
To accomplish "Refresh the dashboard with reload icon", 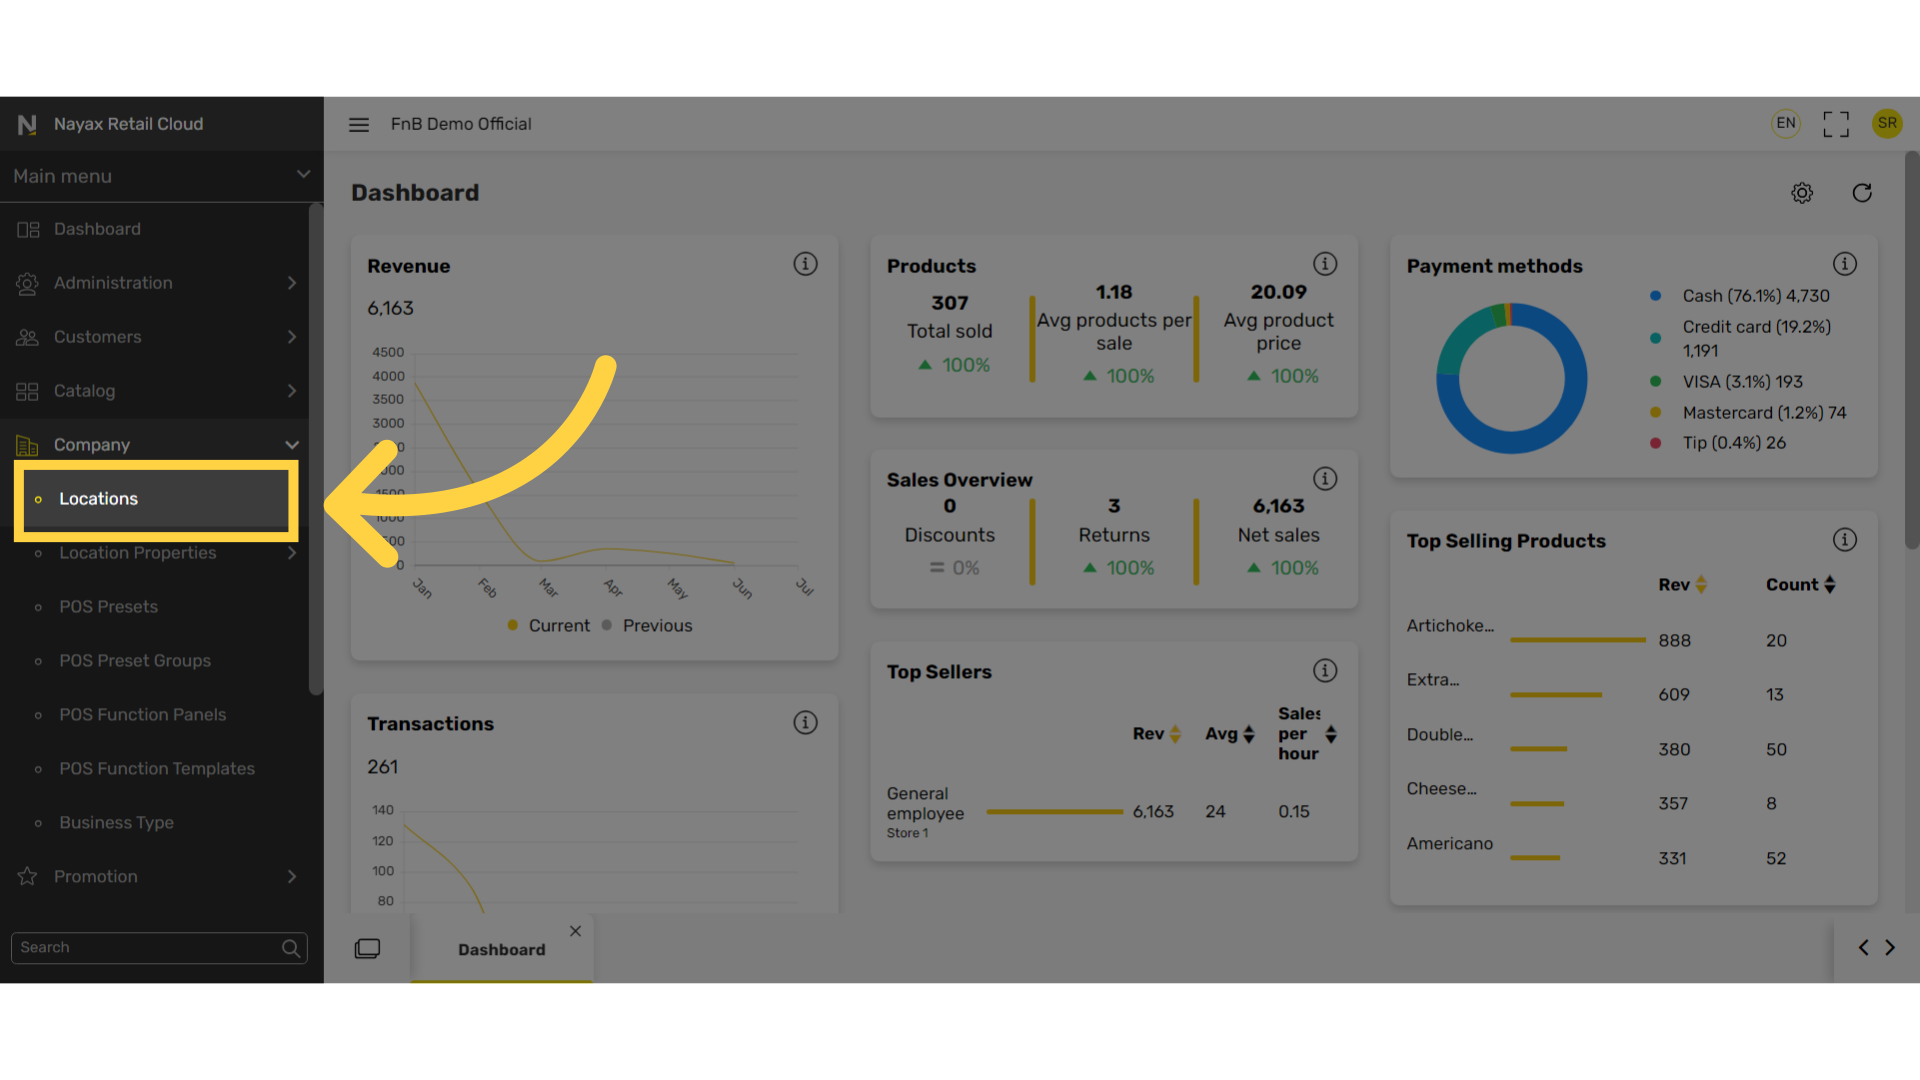I will point(1862,193).
